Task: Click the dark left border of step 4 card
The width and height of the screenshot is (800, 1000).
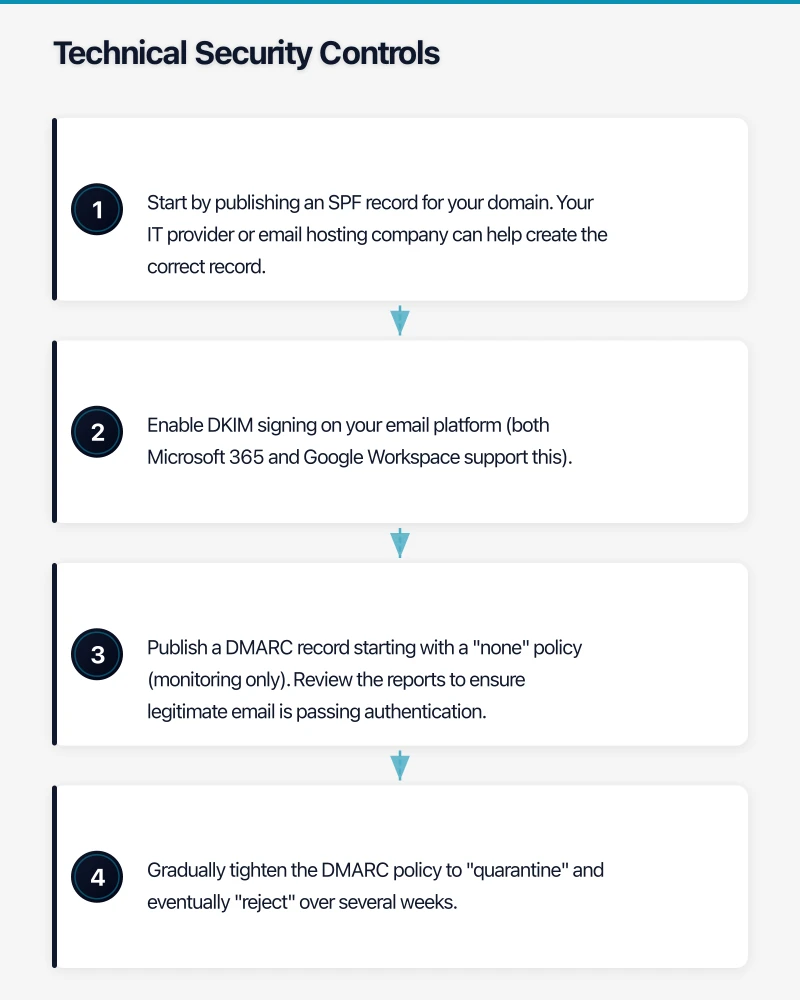Action: pyautogui.click(x=54, y=876)
